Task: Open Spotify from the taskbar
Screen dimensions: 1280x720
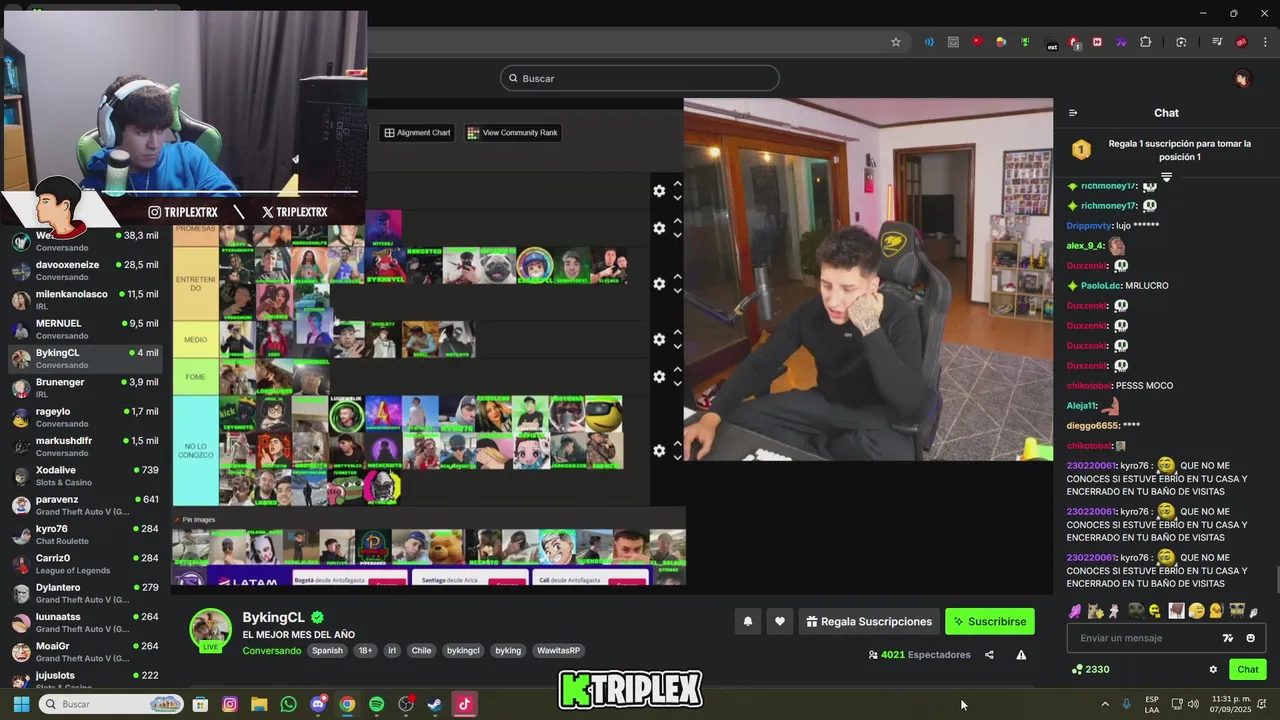Action: point(376,704)
